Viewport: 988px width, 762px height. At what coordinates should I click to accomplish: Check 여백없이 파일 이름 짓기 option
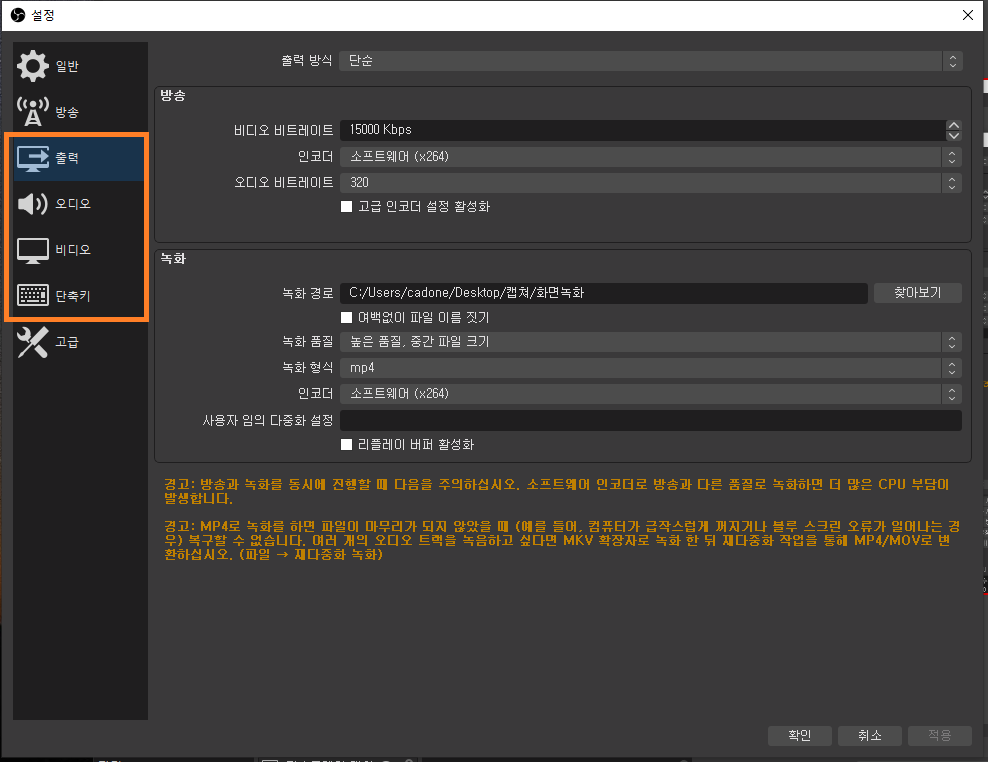[347, 318]
